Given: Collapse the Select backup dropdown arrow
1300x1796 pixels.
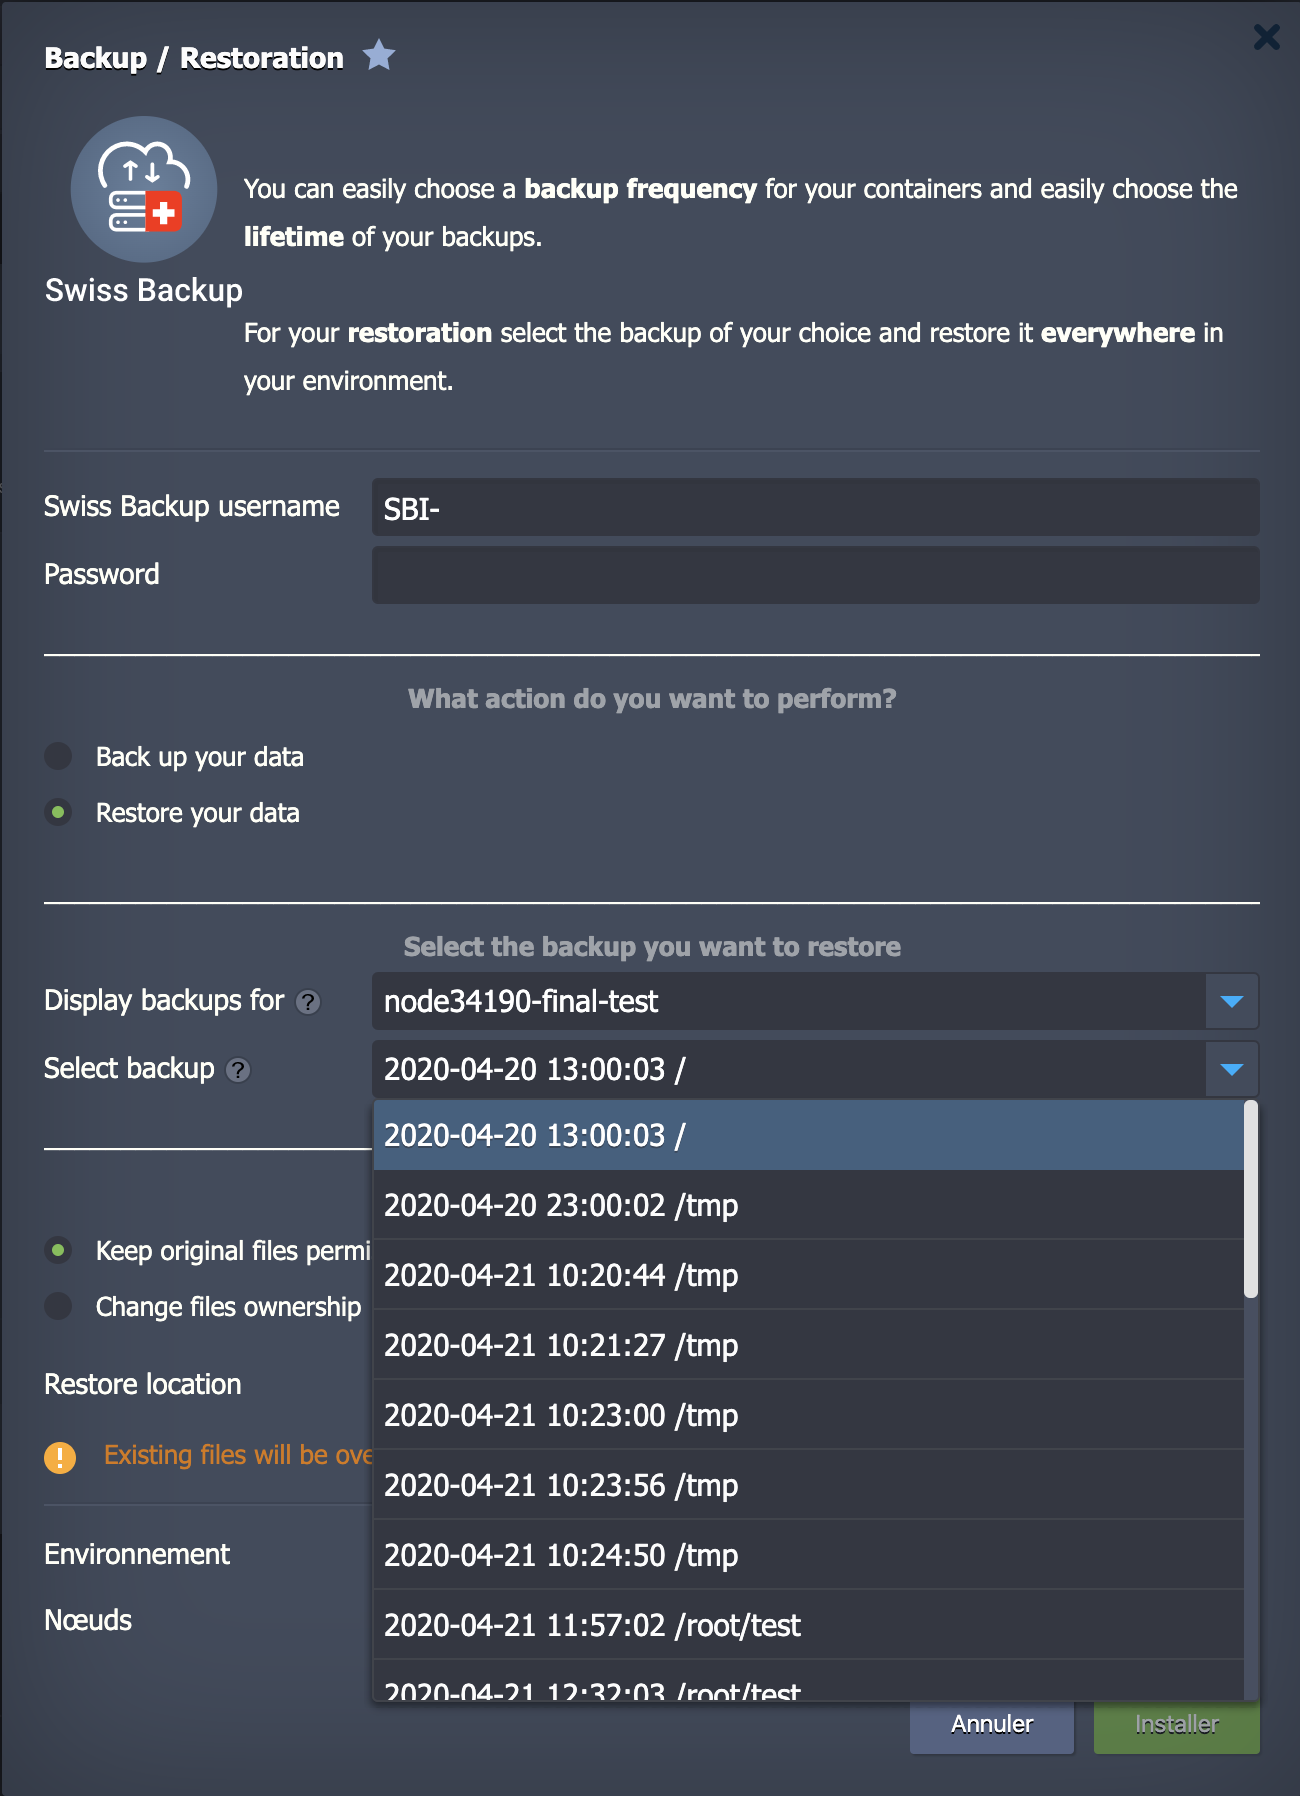Looking at the screenshot, I should (x=1231, y=1069).
